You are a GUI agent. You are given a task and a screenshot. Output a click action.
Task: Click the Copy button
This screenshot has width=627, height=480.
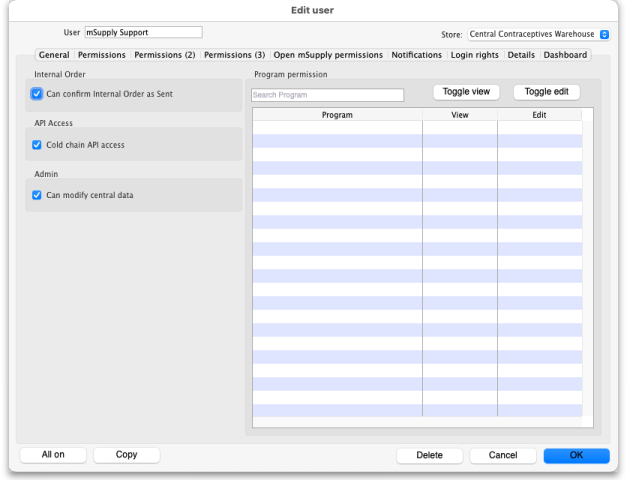(x=126, y=455)
